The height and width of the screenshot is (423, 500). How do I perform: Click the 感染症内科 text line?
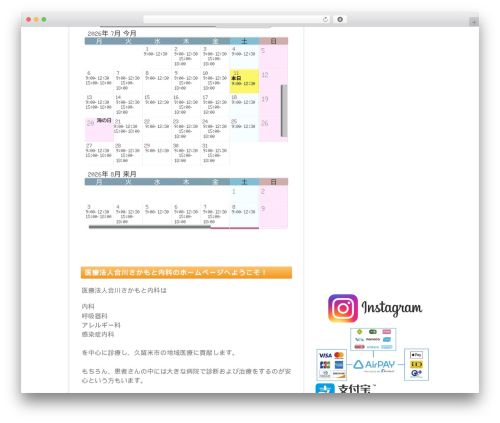(98, 334)
